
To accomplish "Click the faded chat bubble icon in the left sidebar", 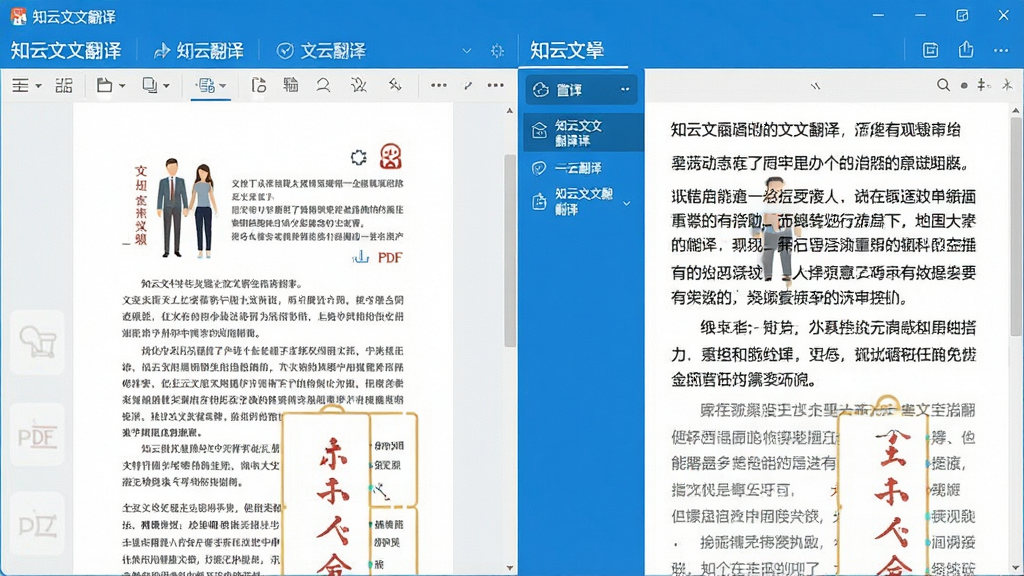I will 37,342.
